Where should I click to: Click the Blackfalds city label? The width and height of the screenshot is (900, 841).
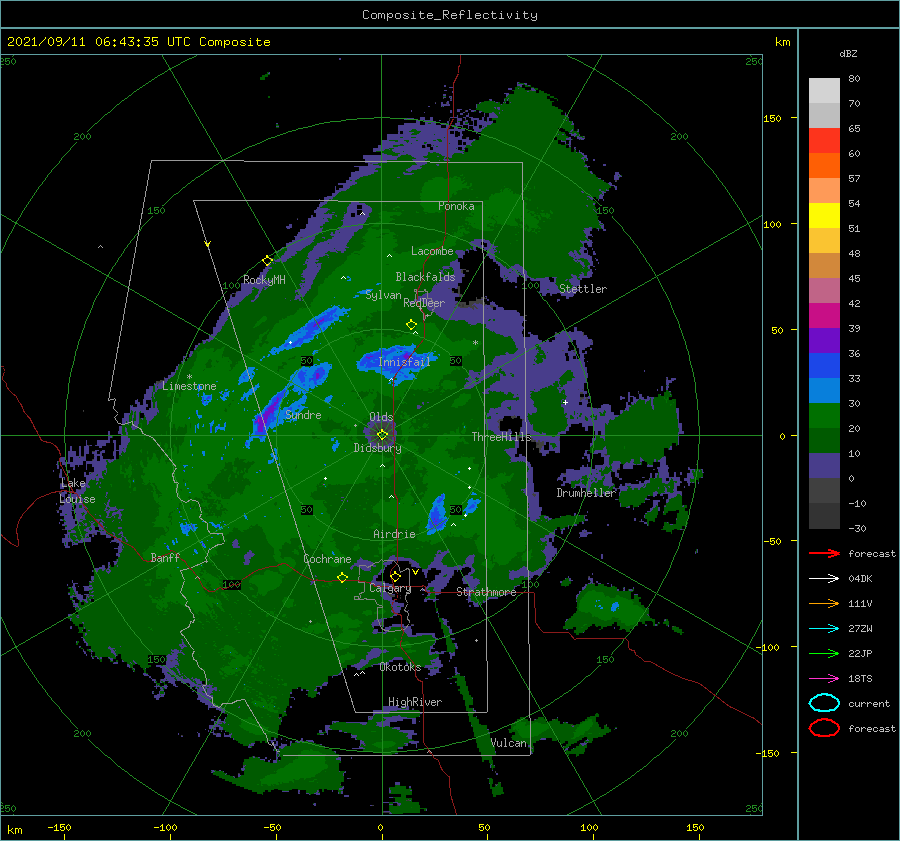[425, 277]
